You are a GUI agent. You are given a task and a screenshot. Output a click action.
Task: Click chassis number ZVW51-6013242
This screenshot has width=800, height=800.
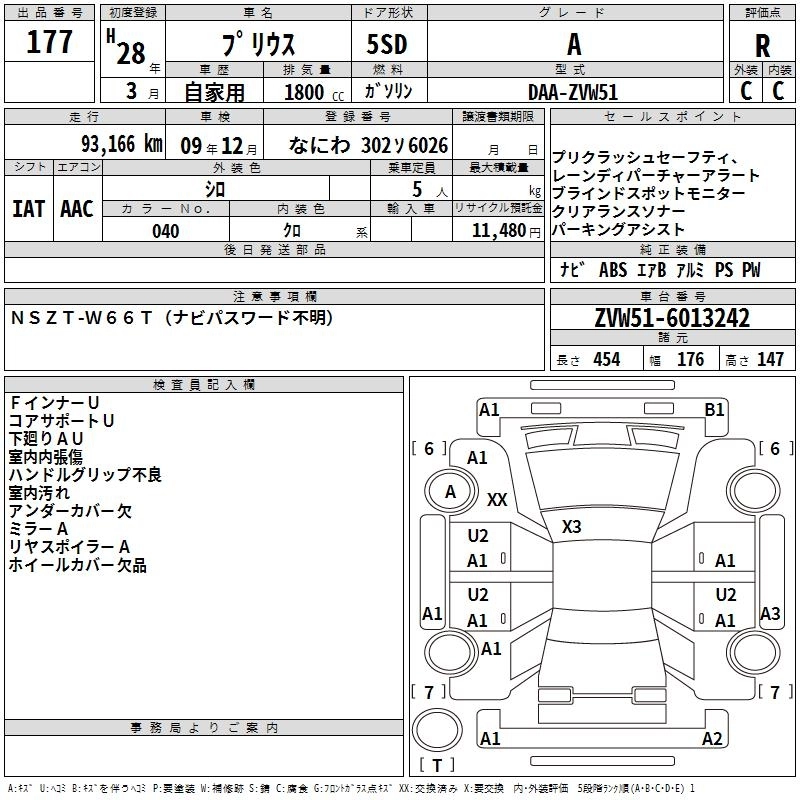pos(672,319)
